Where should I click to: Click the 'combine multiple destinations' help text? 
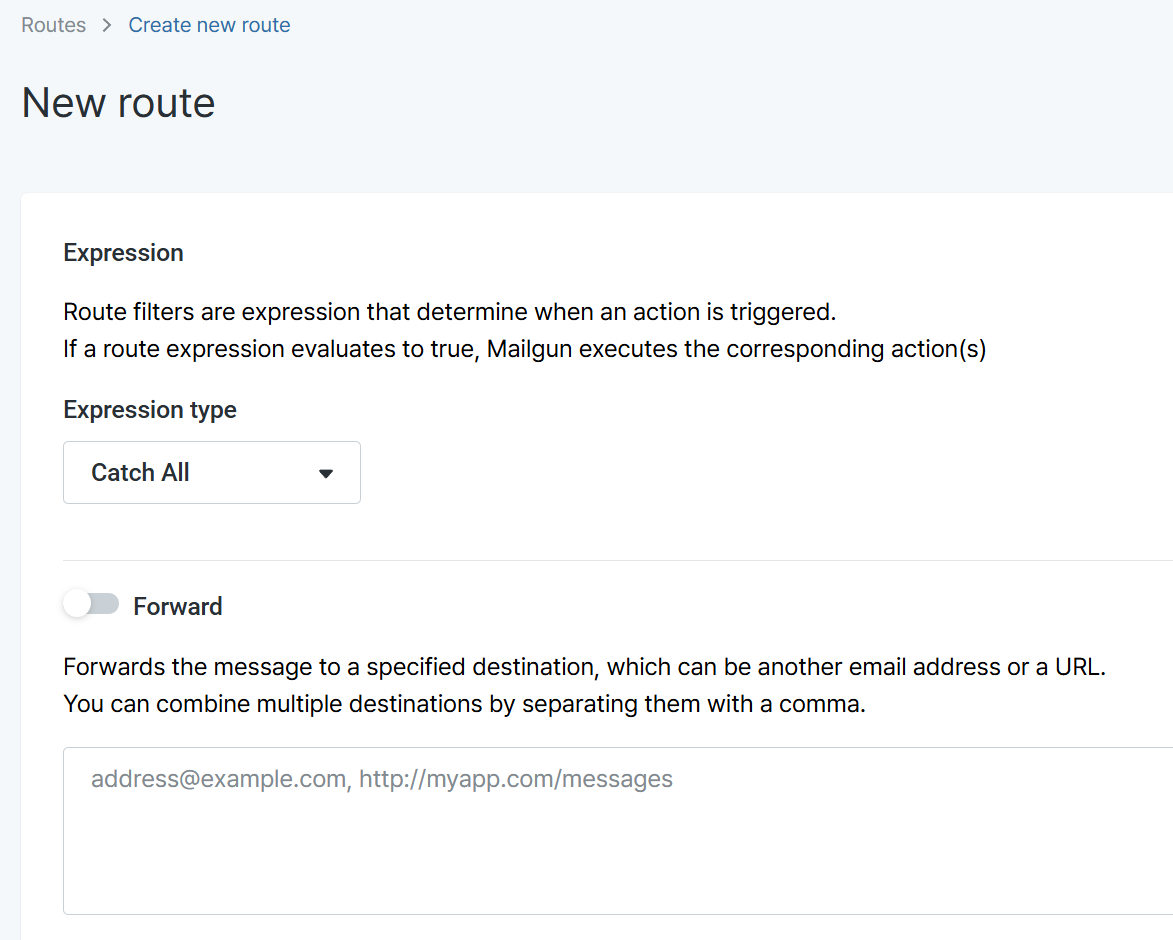pyautogui.click(x=465, y=704)
